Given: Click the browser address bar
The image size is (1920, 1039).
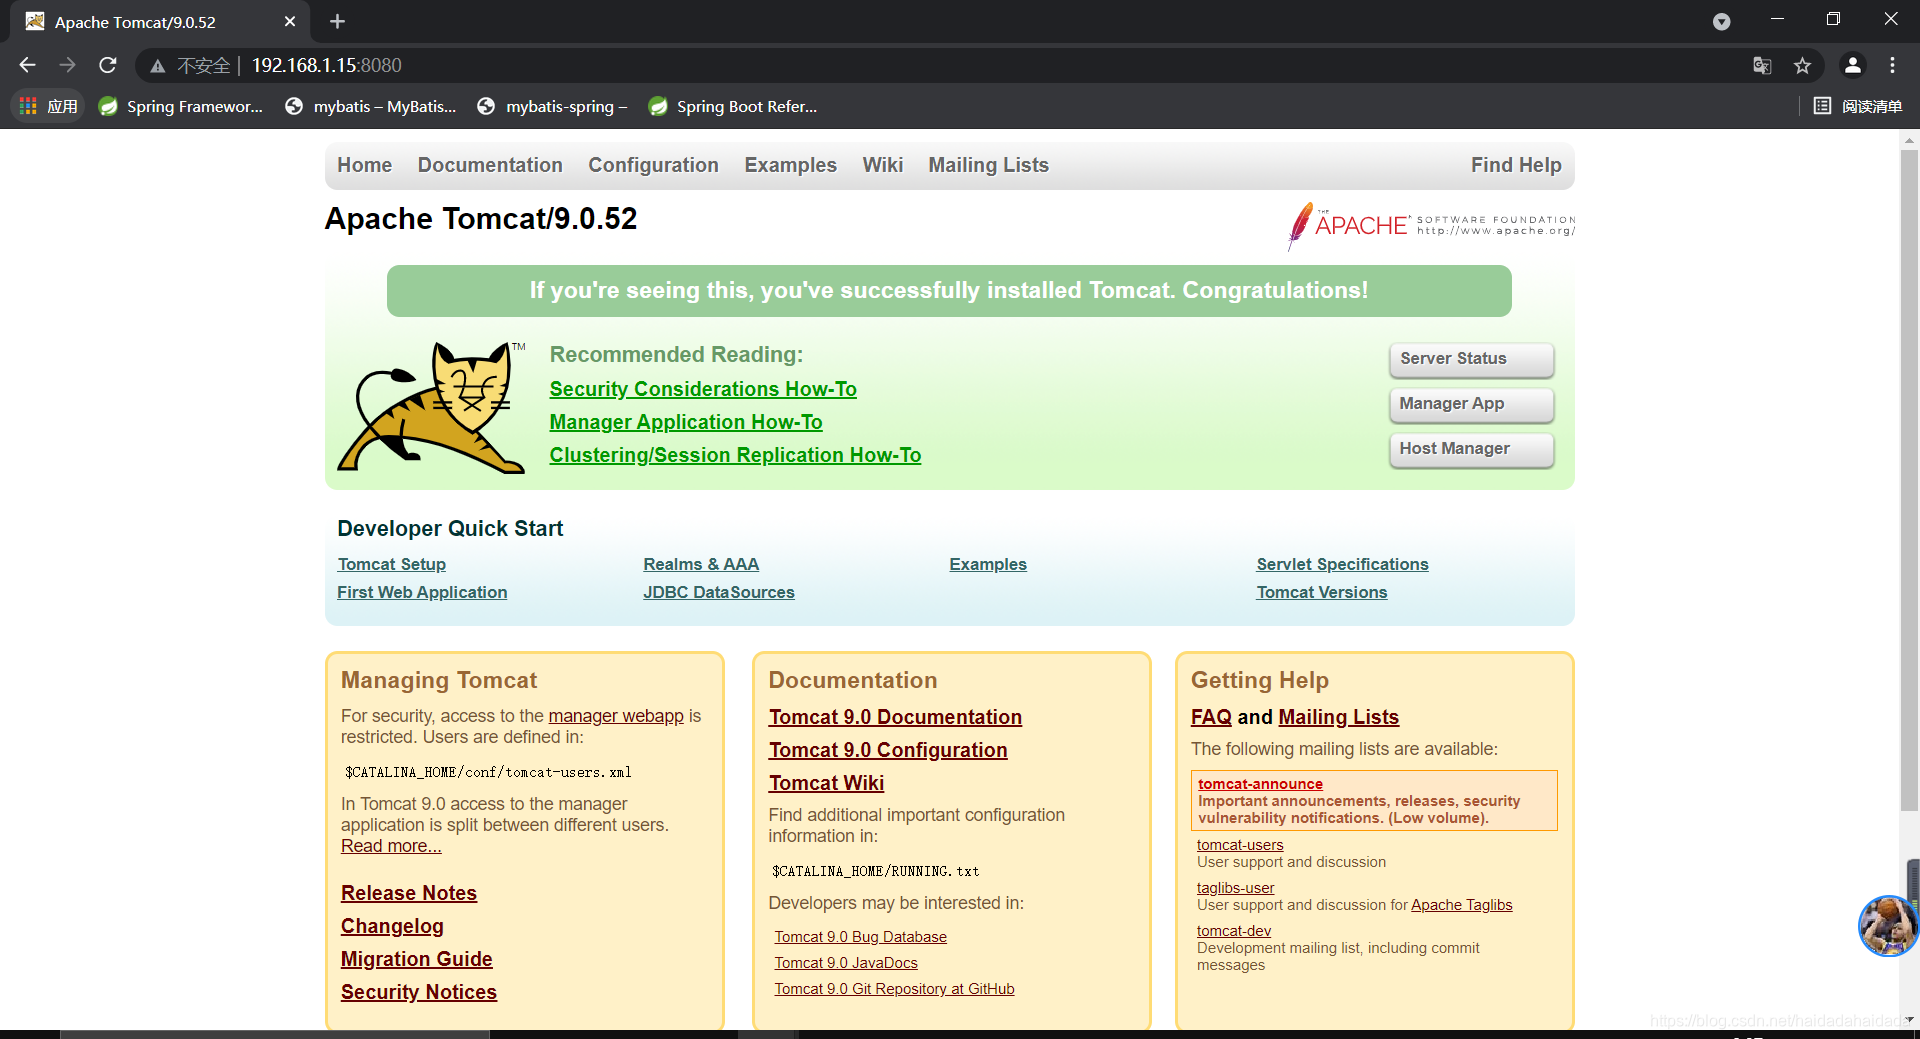Looking at the screenshot, I should click(x=600, y=65).
